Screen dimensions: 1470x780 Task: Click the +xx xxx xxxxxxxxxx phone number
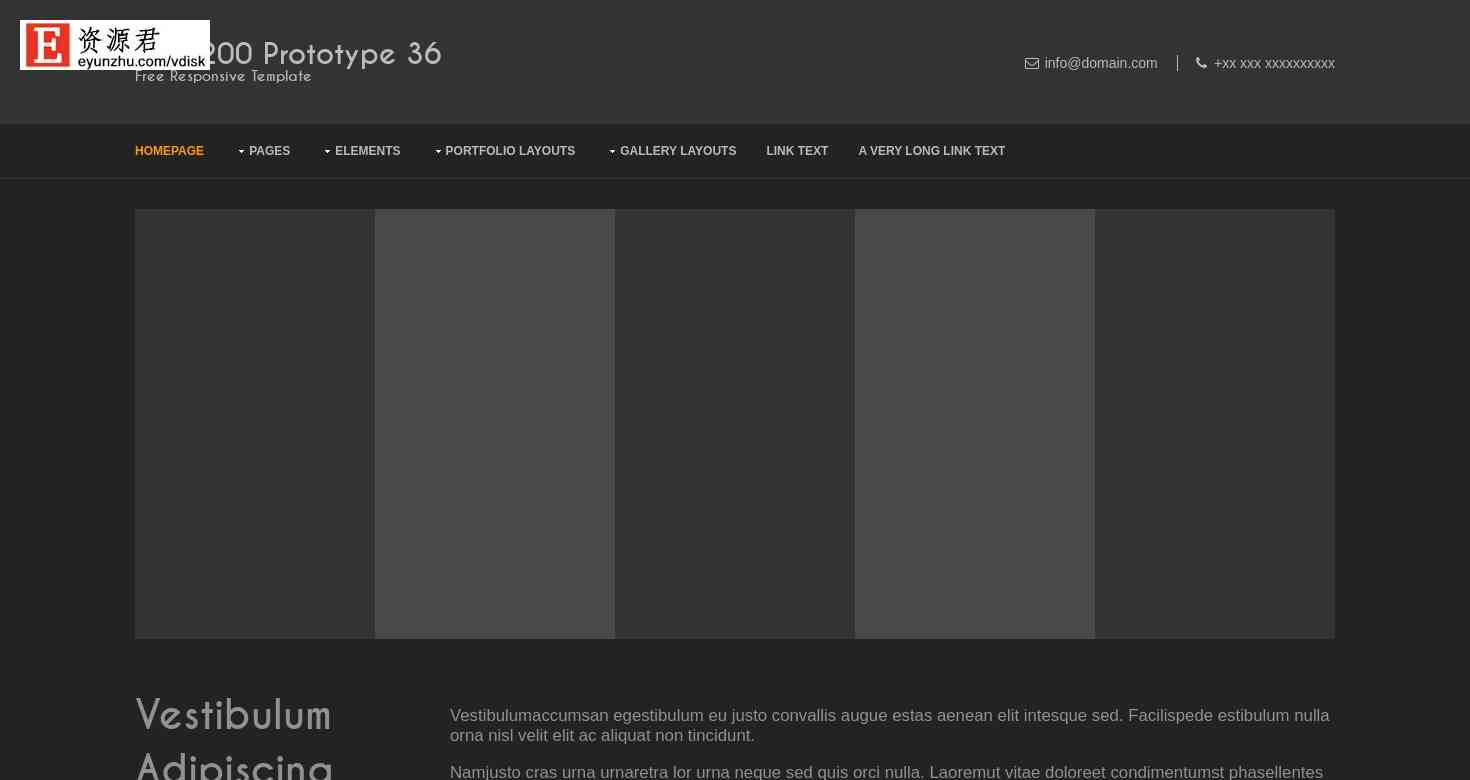click(1274, 63)
